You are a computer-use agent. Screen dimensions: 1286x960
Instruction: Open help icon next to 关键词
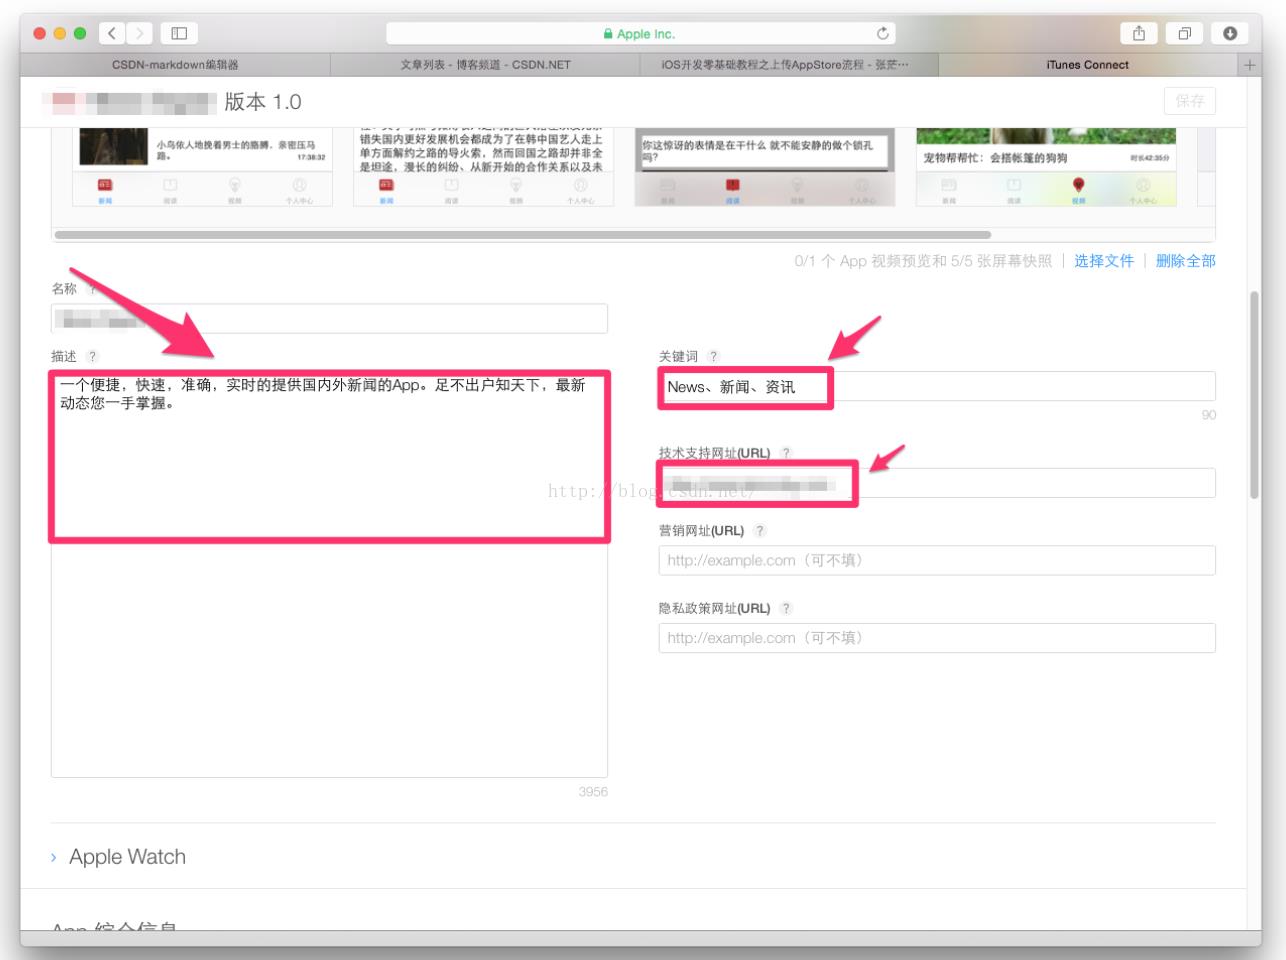(713, 356)
